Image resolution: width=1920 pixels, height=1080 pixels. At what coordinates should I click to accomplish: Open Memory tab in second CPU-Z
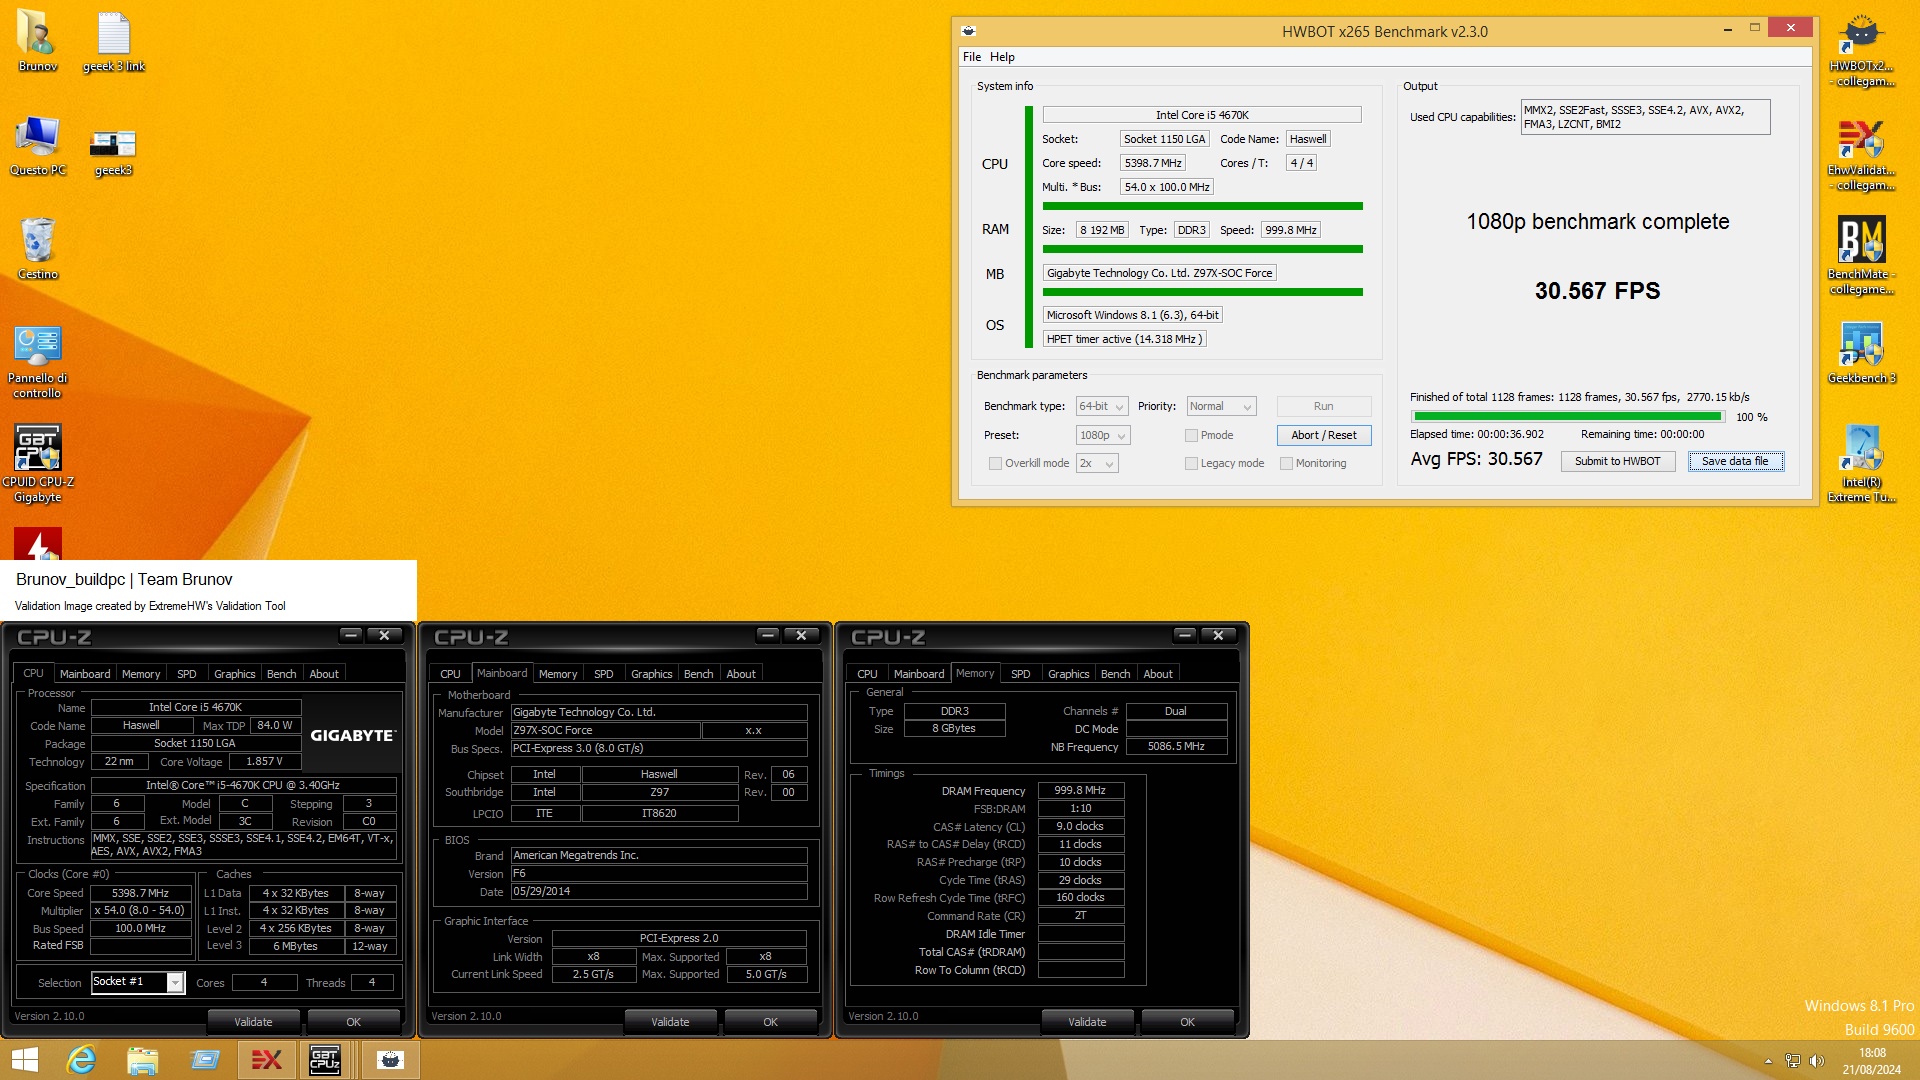click(558, 674)
